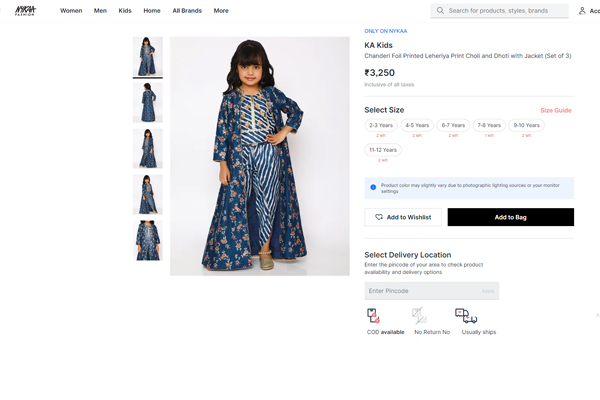Pick the 11-12 Years size

coord(383,150)
